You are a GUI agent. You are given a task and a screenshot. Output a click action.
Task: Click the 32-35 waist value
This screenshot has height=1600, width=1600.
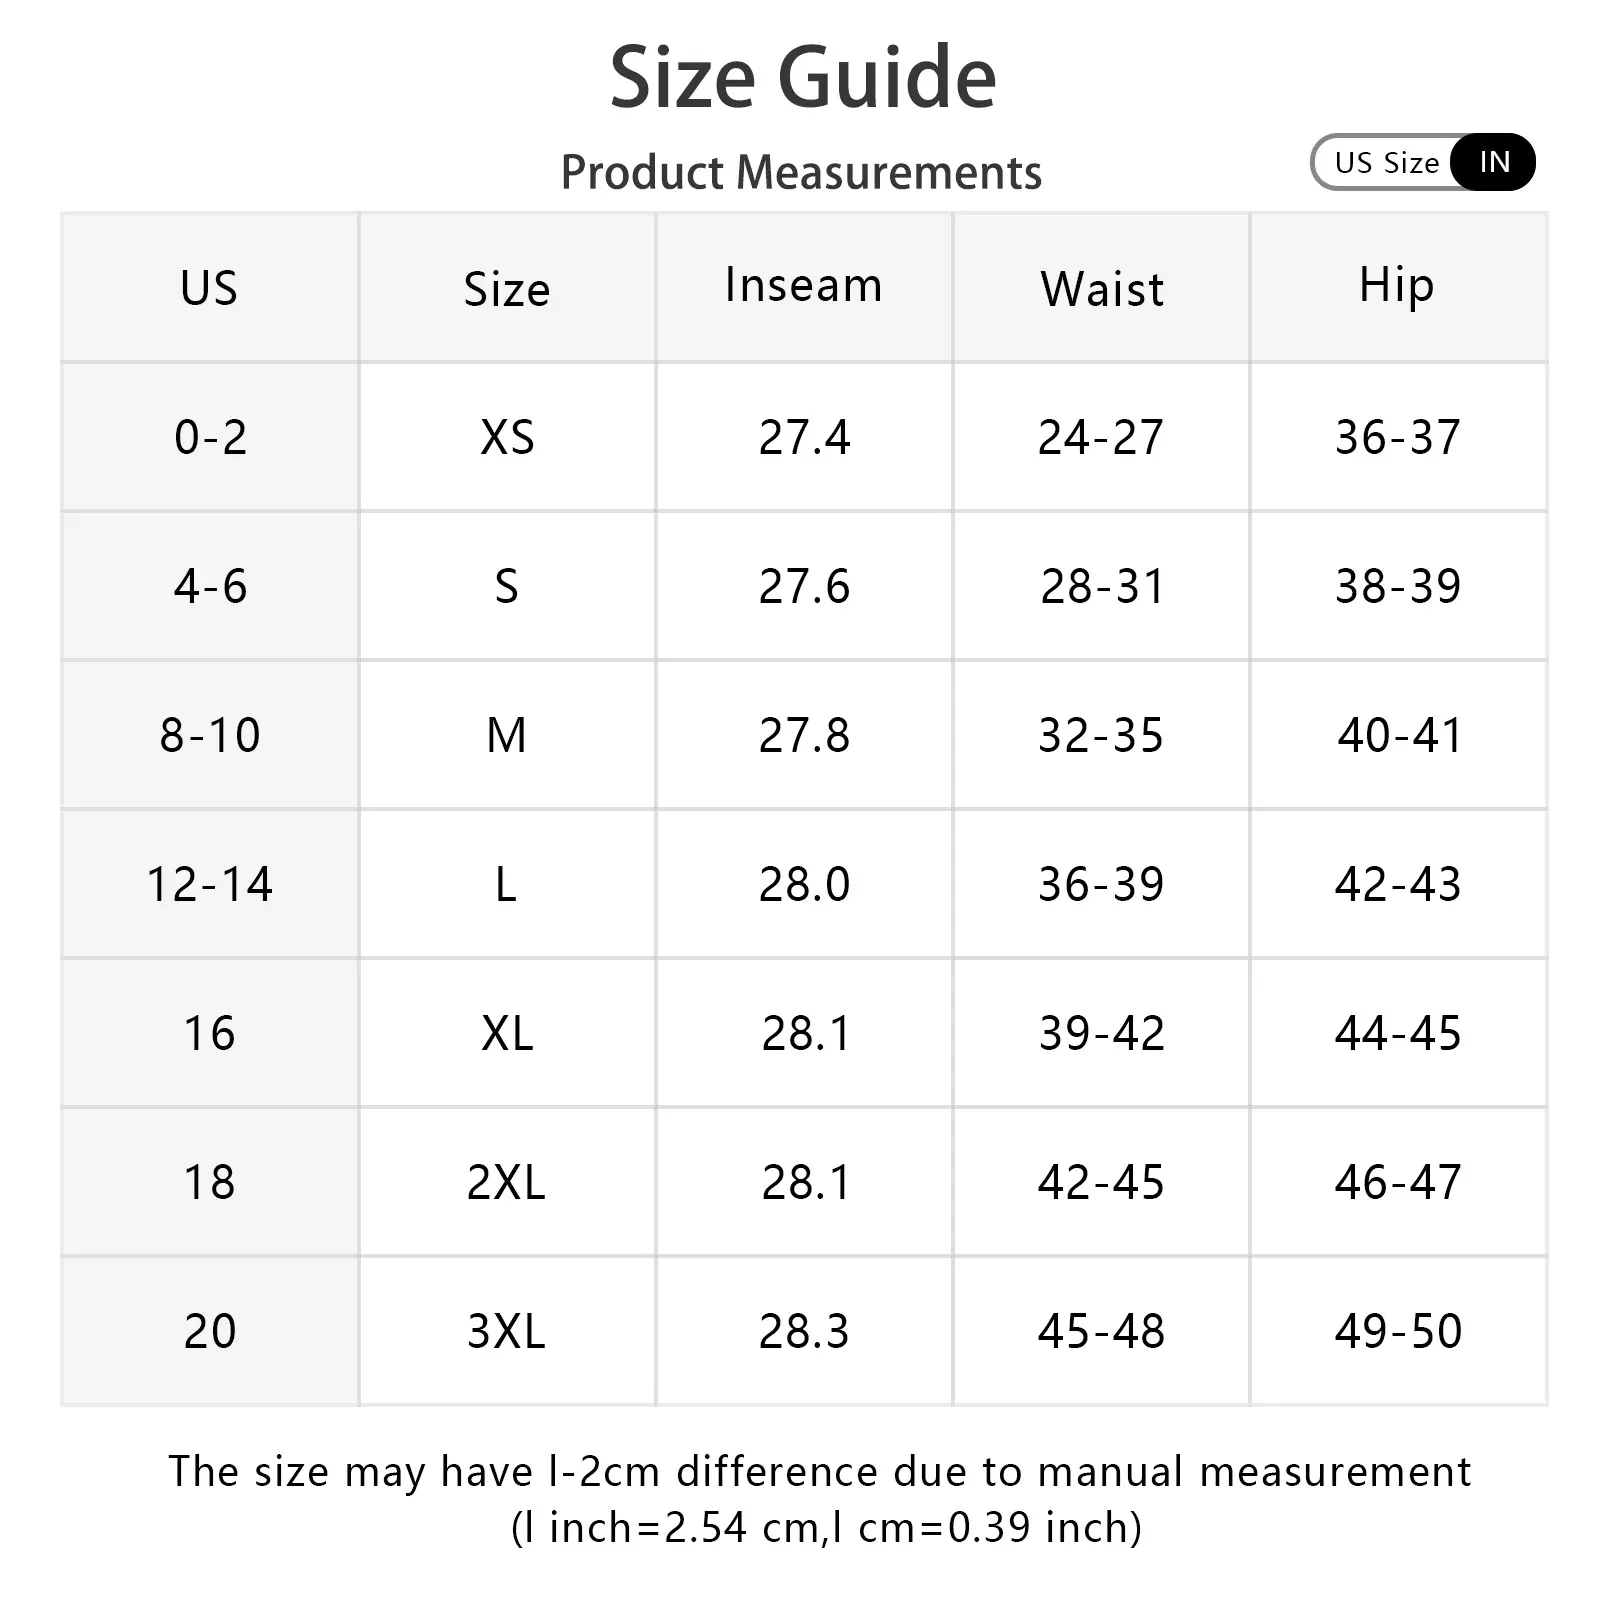click(1101, 735)
